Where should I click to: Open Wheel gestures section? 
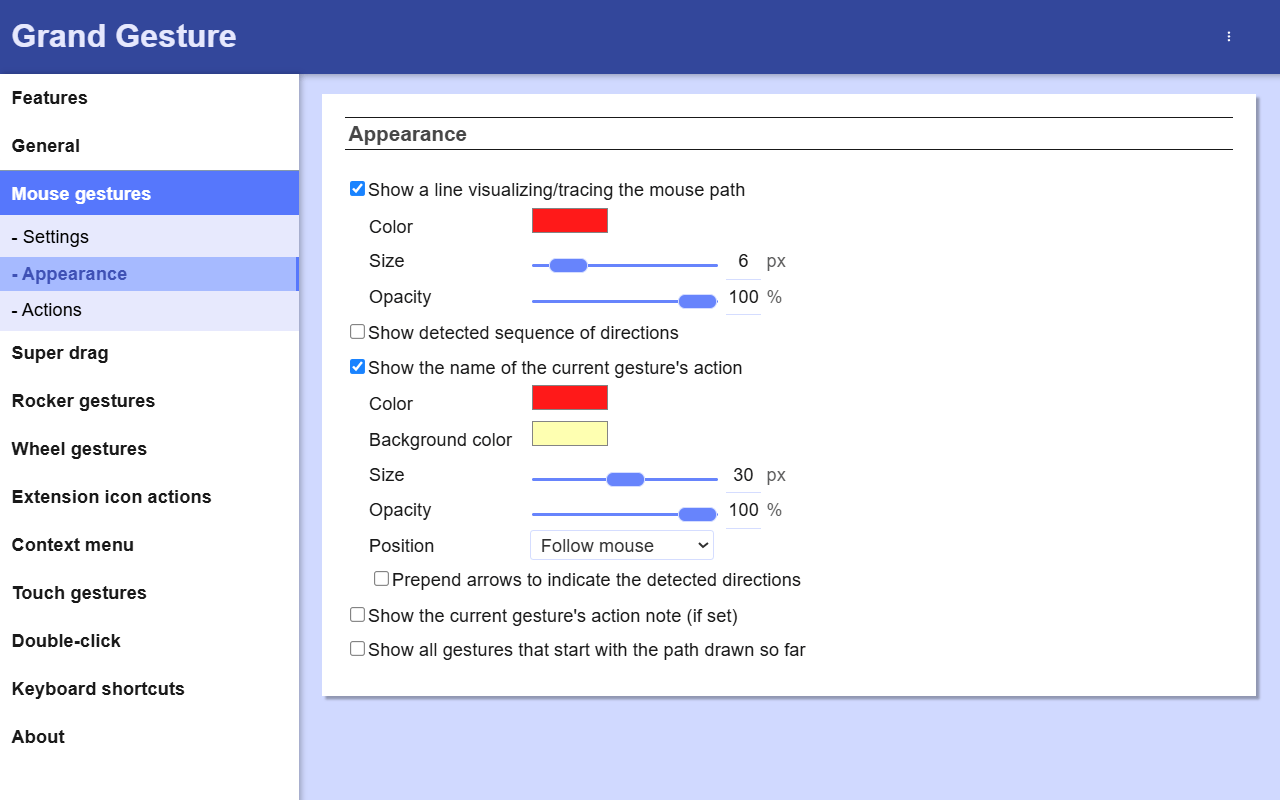[149, 449]
